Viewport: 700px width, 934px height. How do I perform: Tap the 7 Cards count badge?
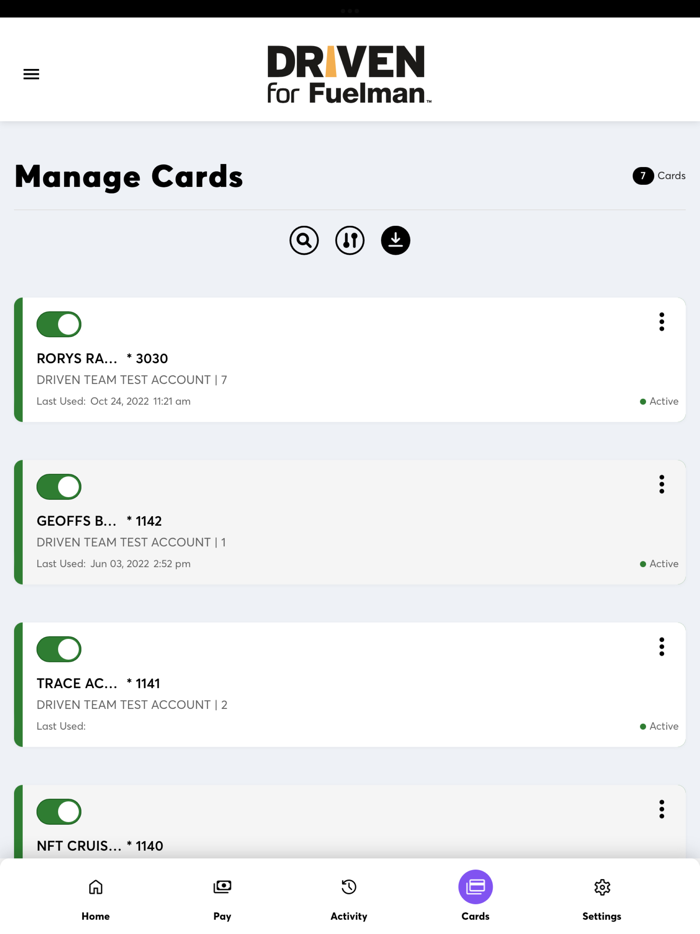pos(658,176)
